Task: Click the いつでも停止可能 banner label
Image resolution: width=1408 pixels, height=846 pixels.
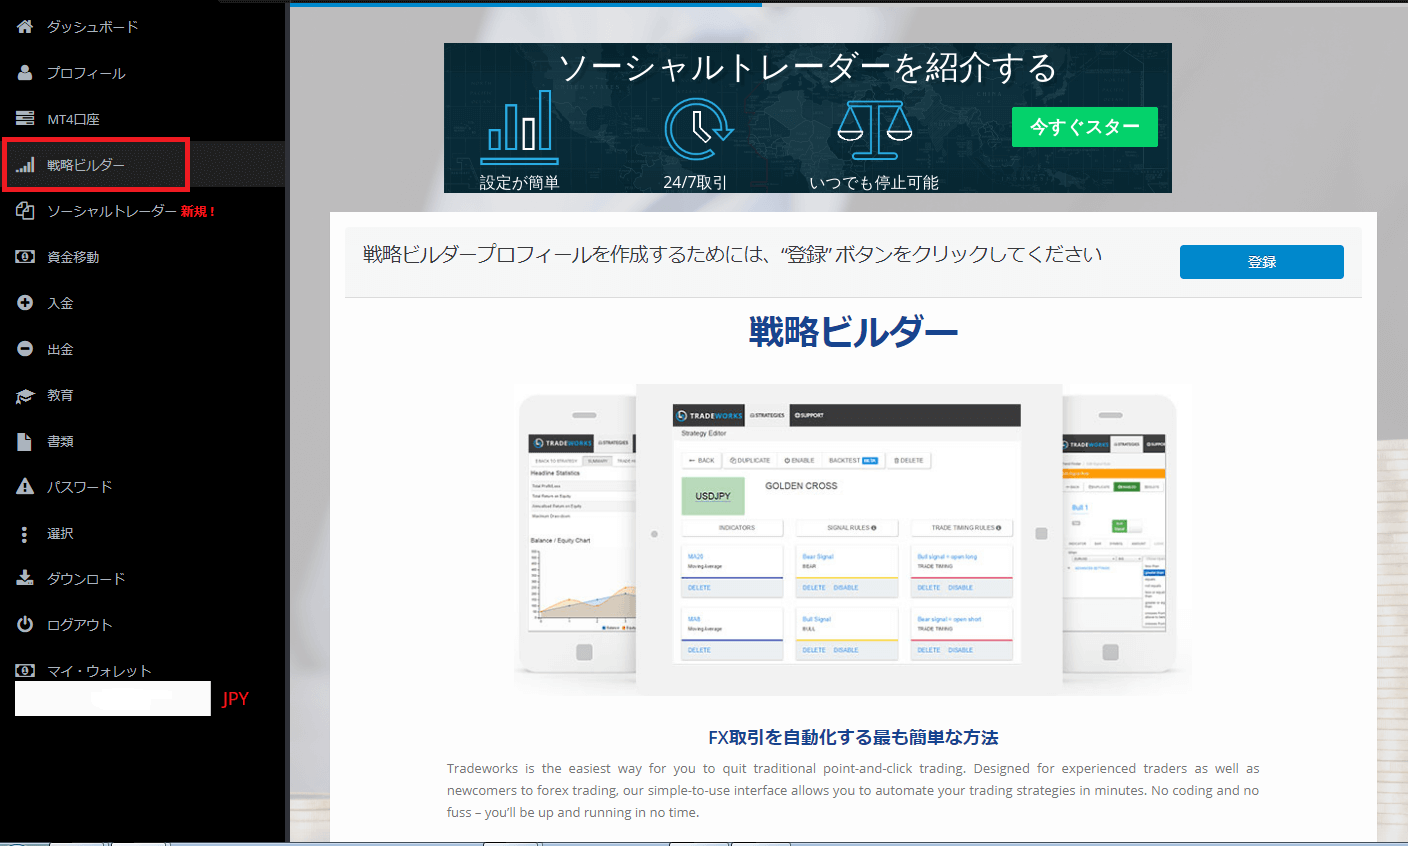Action: click(x=874, y=183)
